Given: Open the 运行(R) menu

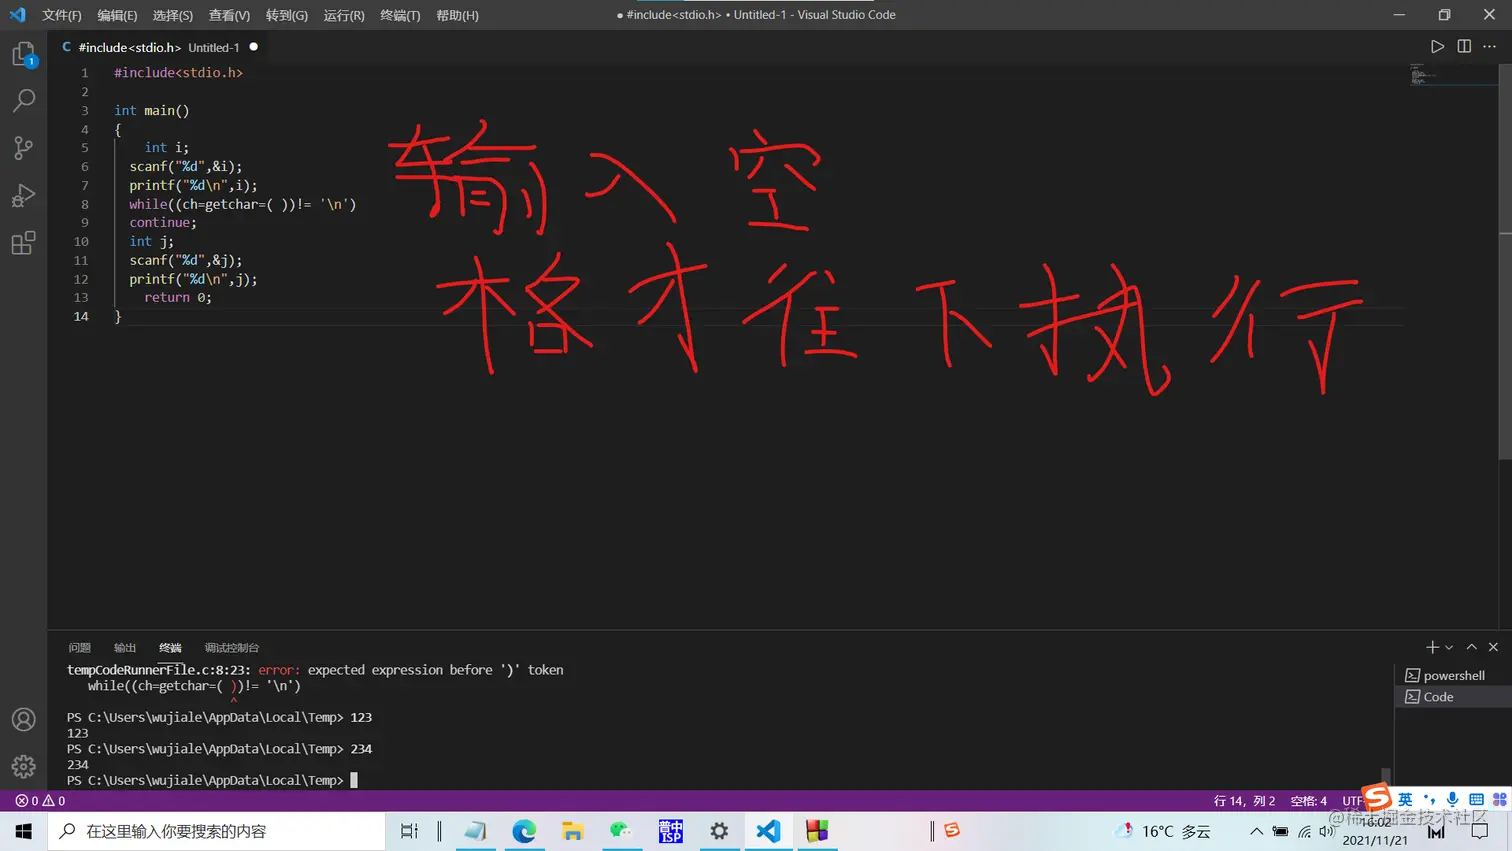Looking at the screenshot, I should tap(344, 15).
